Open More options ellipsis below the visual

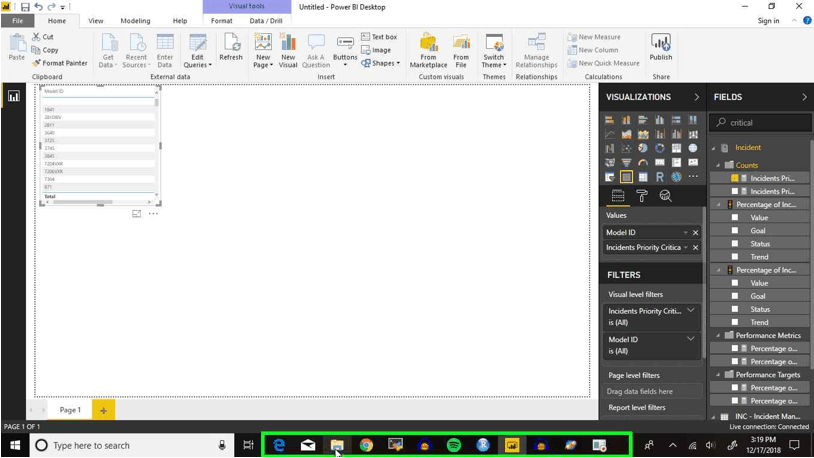[x=153, y=213]
